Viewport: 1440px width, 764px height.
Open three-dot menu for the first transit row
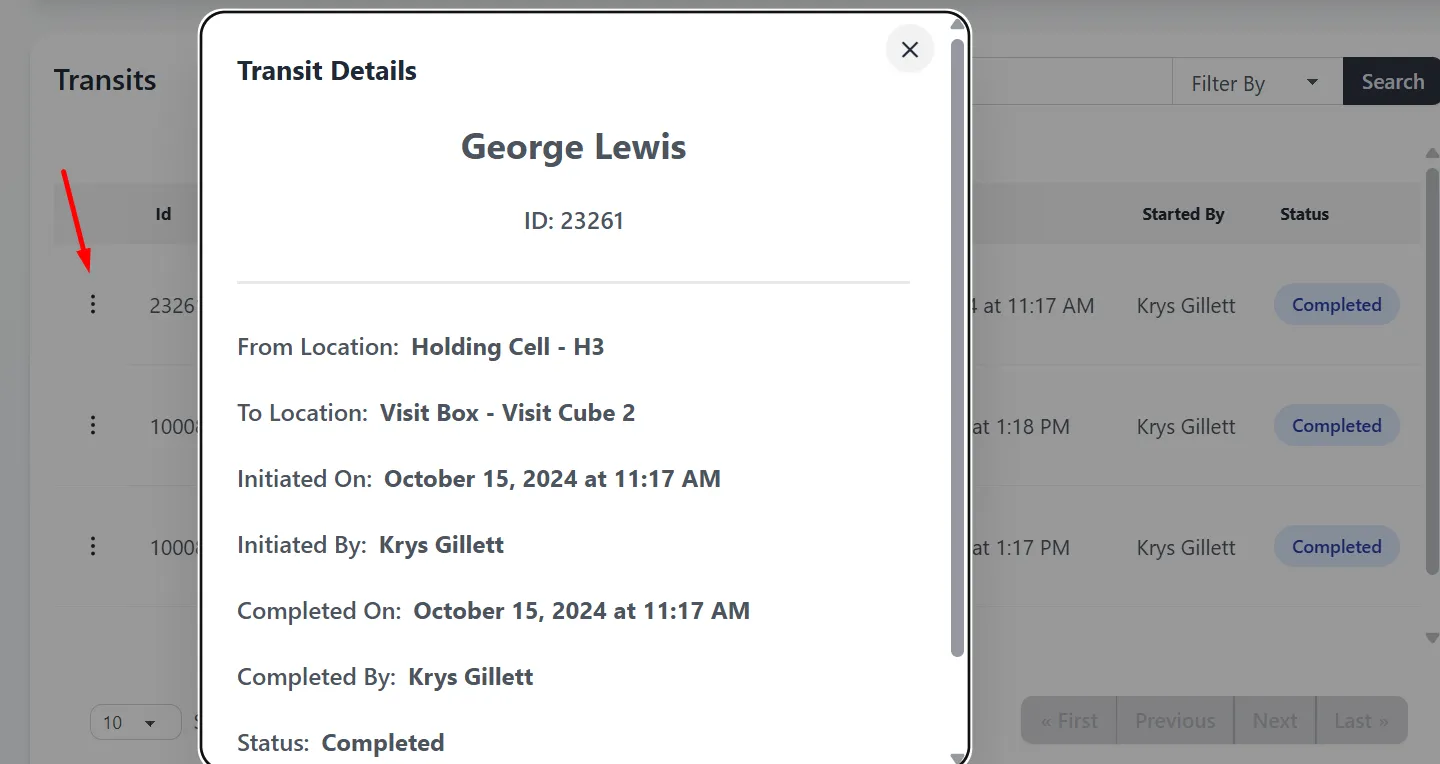[93, 304]
